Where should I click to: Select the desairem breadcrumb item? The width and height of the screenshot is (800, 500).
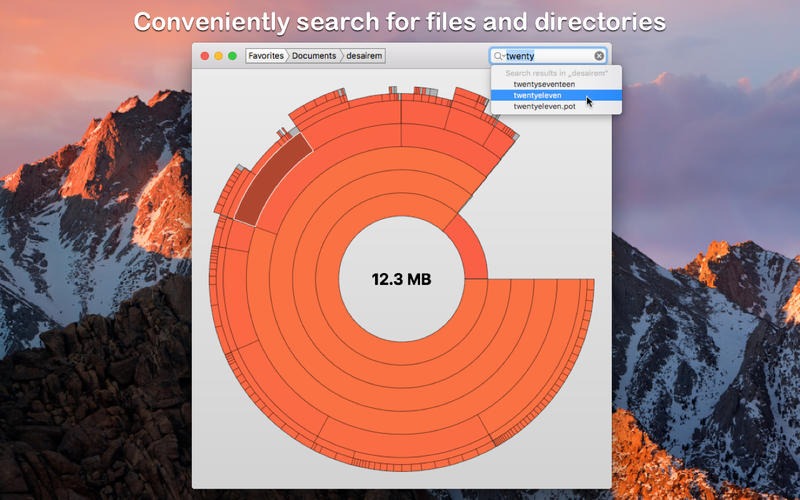[x=364, y=56]
